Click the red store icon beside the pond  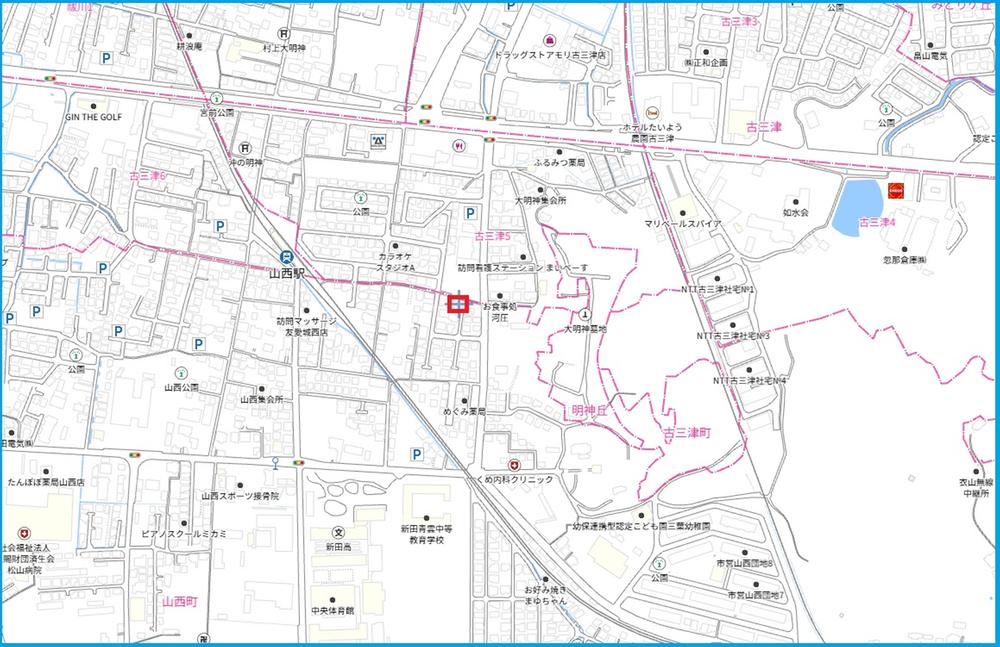tap(895, 190)
